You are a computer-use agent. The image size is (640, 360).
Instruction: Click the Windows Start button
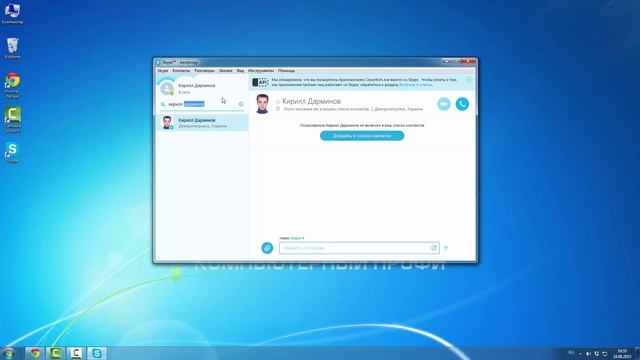[x=8, y=353]
